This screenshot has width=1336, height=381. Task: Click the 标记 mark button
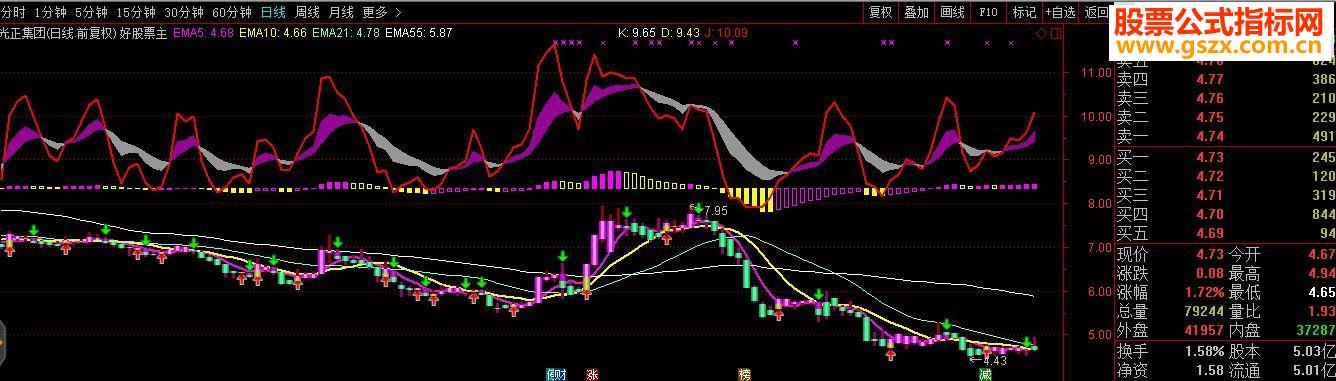1024,12
